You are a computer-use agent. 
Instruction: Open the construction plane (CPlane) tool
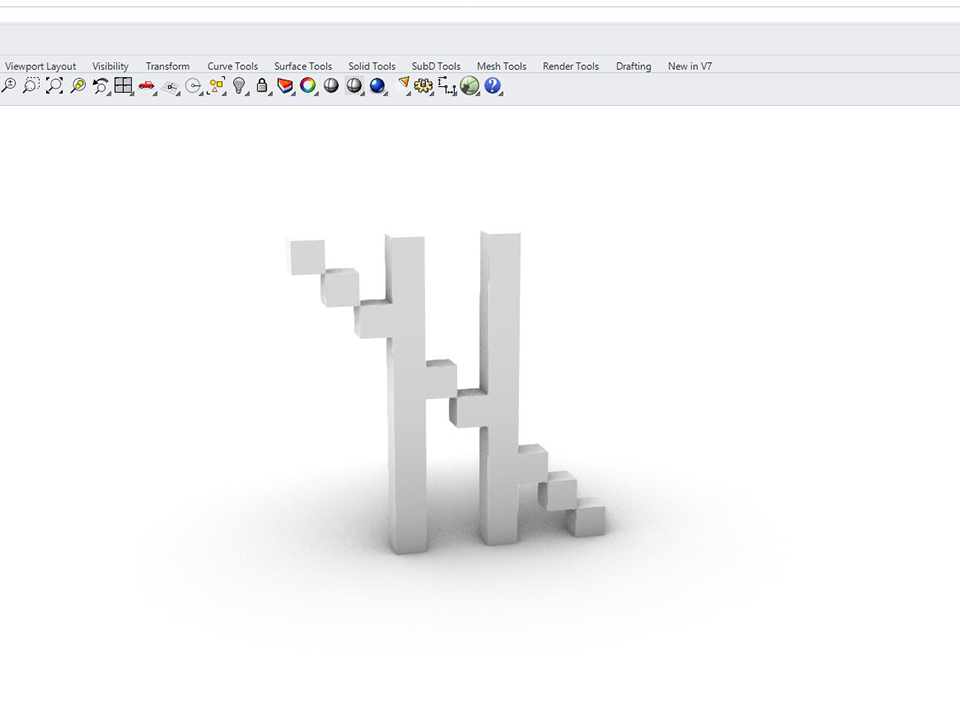click(170, 87)
